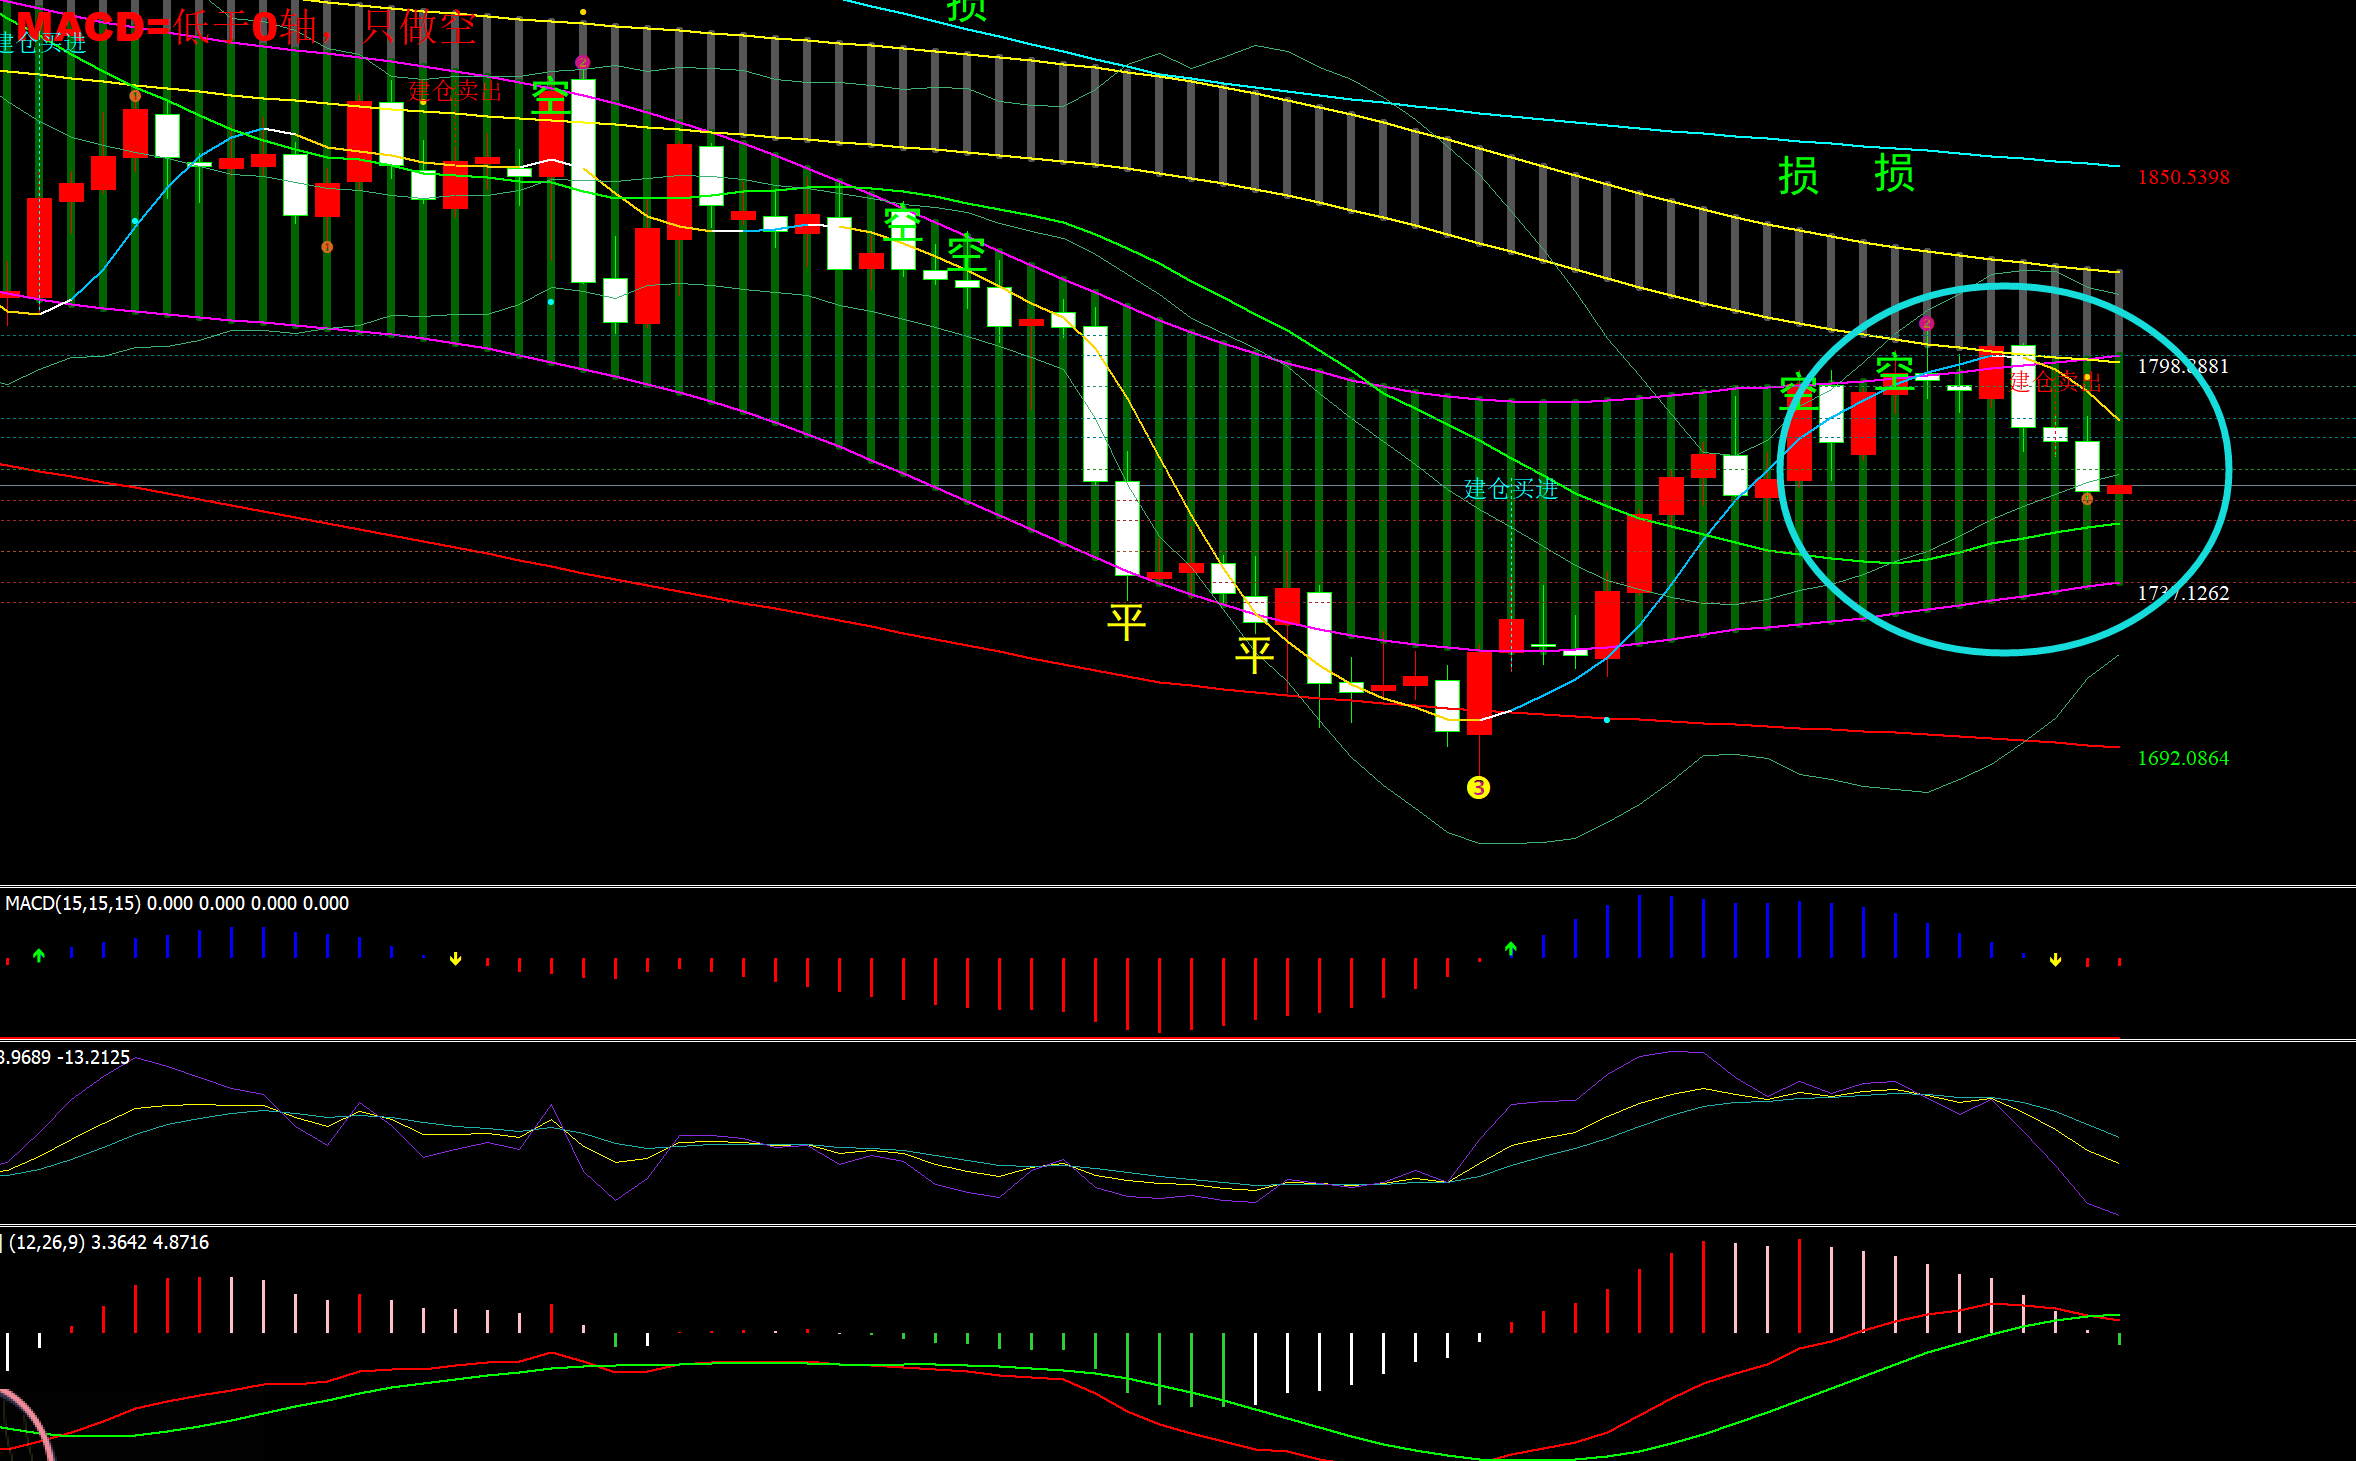Click the yellow down arrow near MACD panel left
Image resolution: width=2356 pixels, height=1461 pixels.
[455, 959]
